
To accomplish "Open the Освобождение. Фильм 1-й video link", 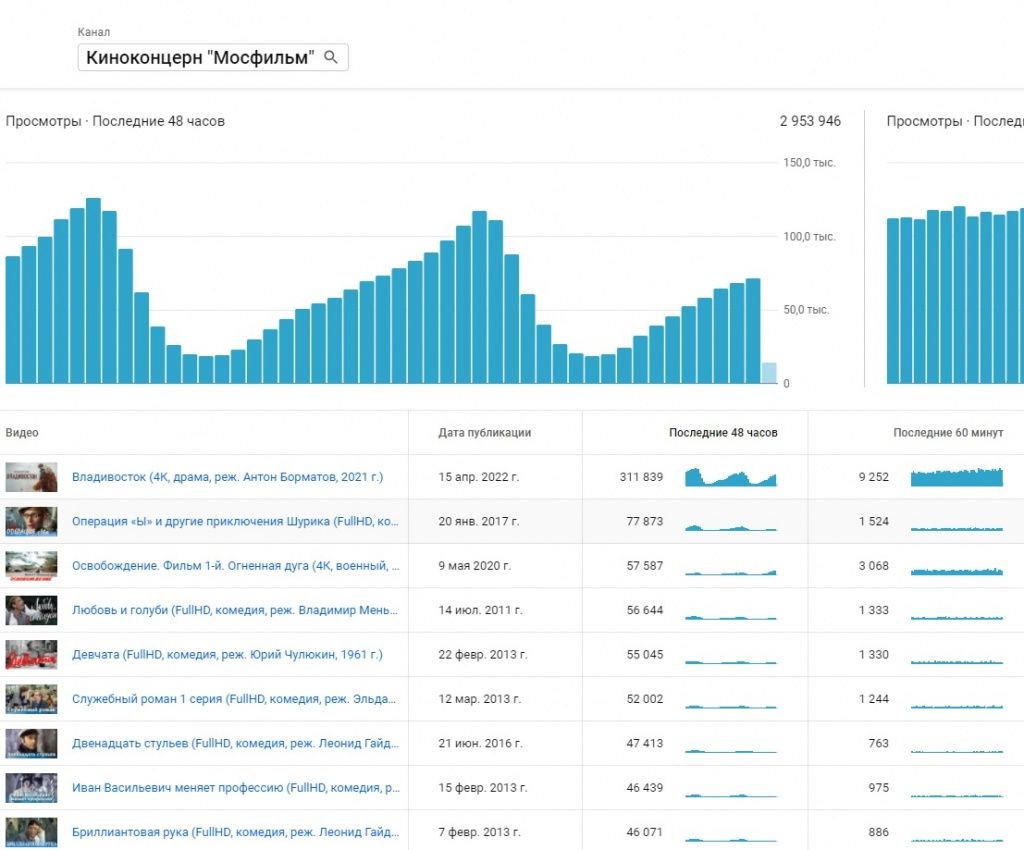I will point(235,566).
